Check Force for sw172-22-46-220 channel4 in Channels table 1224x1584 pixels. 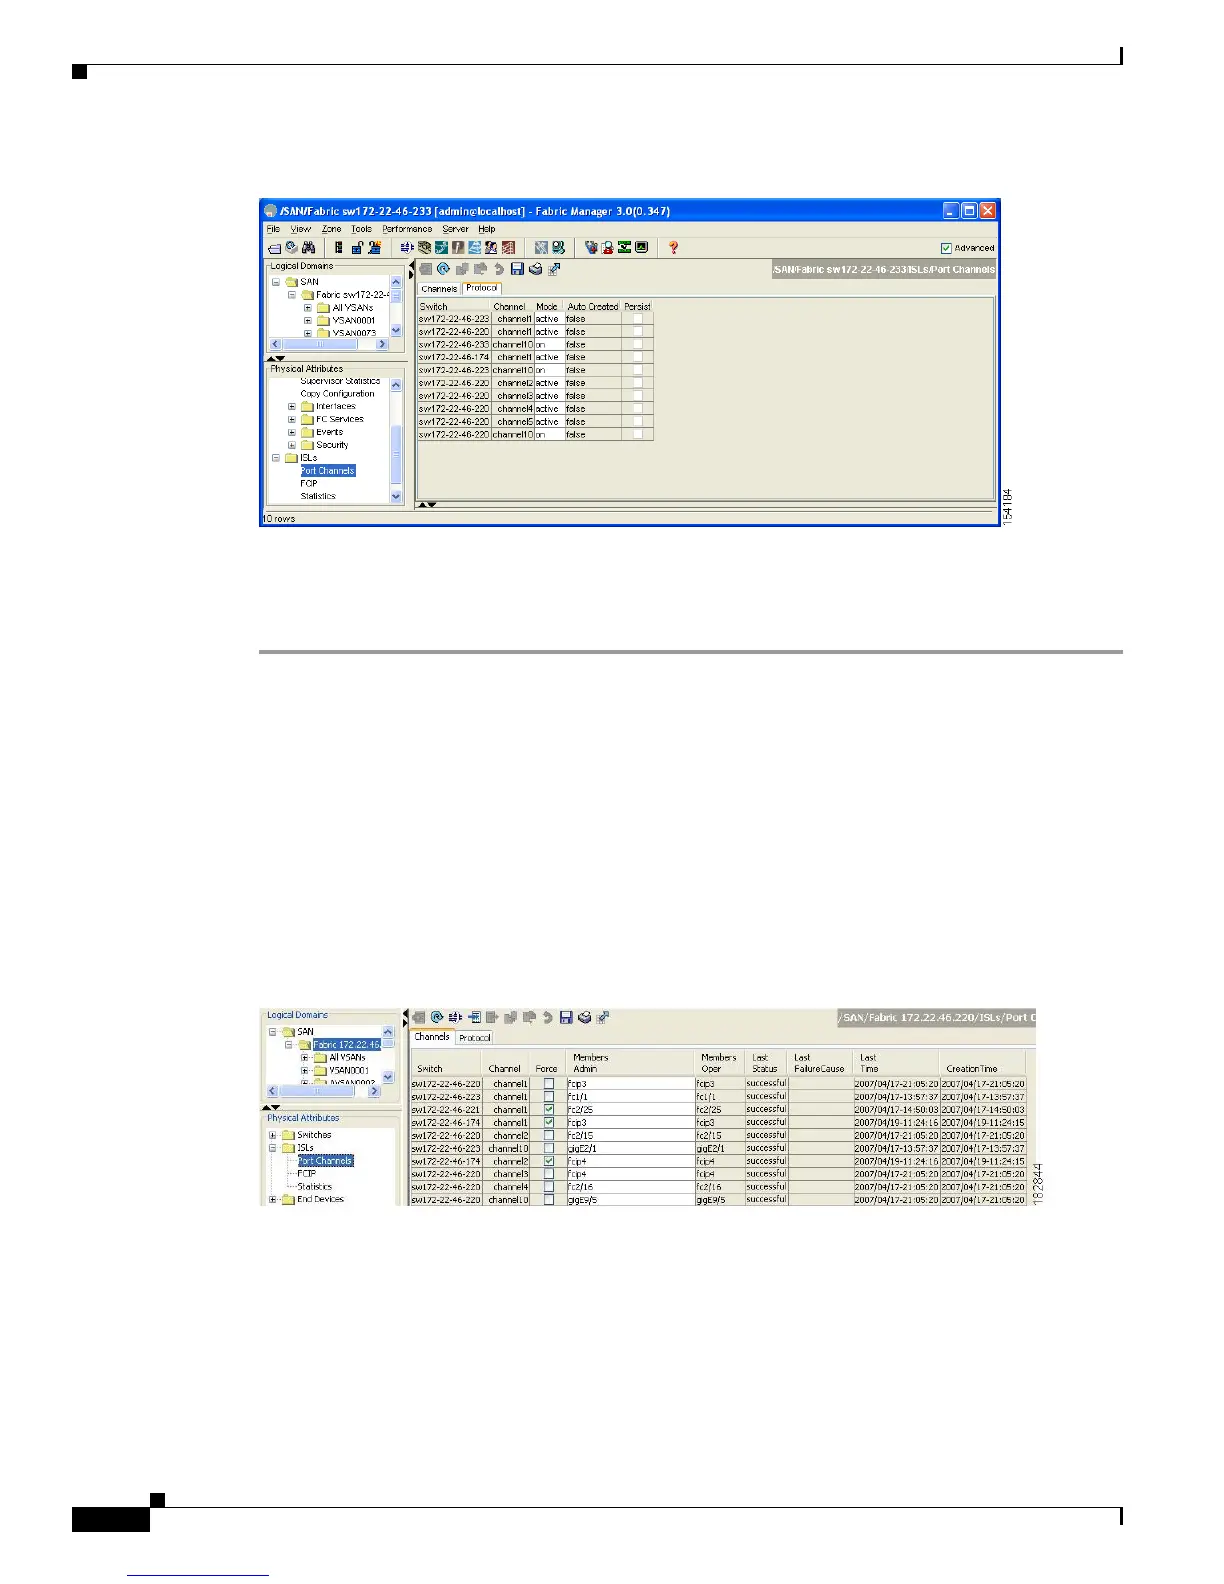pyautogui.click(x=548, y=1187)
